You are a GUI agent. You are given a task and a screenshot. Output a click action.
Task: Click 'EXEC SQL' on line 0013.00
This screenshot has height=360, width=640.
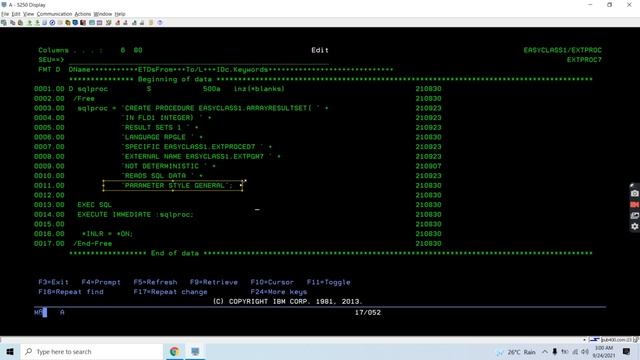coord(94,204)
